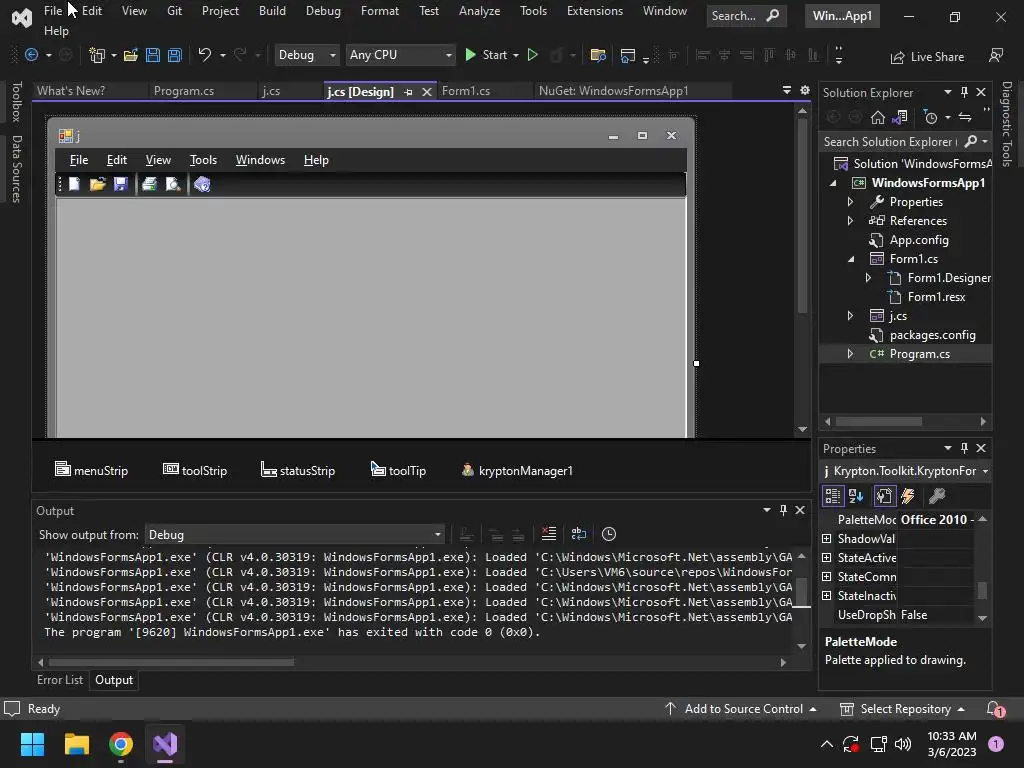Click the Tools menu on the designed form
This screenshot has width=1024, height=768.
(x=203, y=160)
